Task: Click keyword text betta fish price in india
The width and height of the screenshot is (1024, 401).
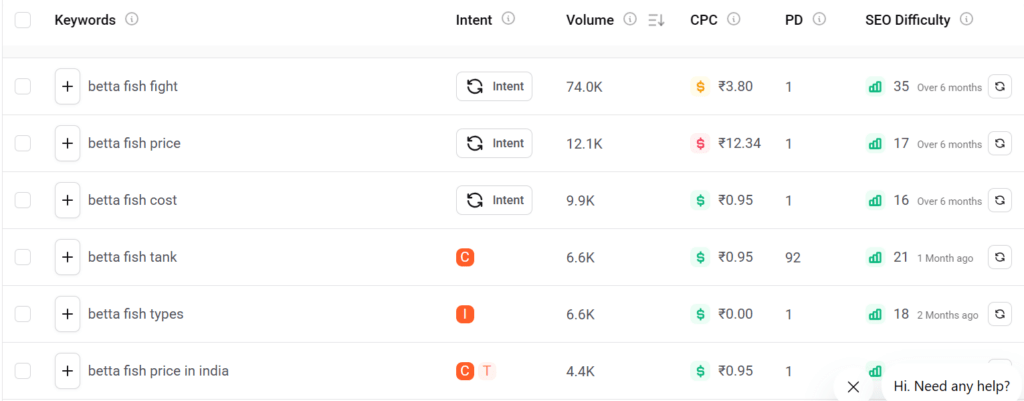Action: click(159, 371)
